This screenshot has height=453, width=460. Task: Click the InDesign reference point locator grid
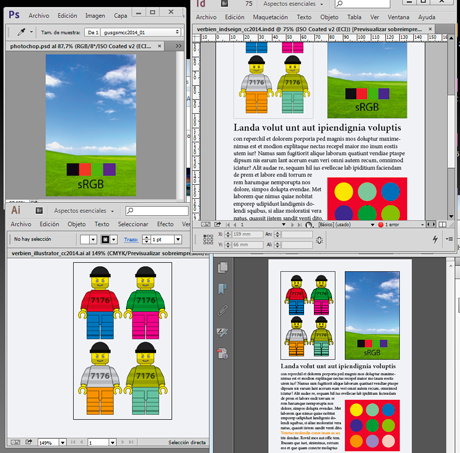coord(208,239)
